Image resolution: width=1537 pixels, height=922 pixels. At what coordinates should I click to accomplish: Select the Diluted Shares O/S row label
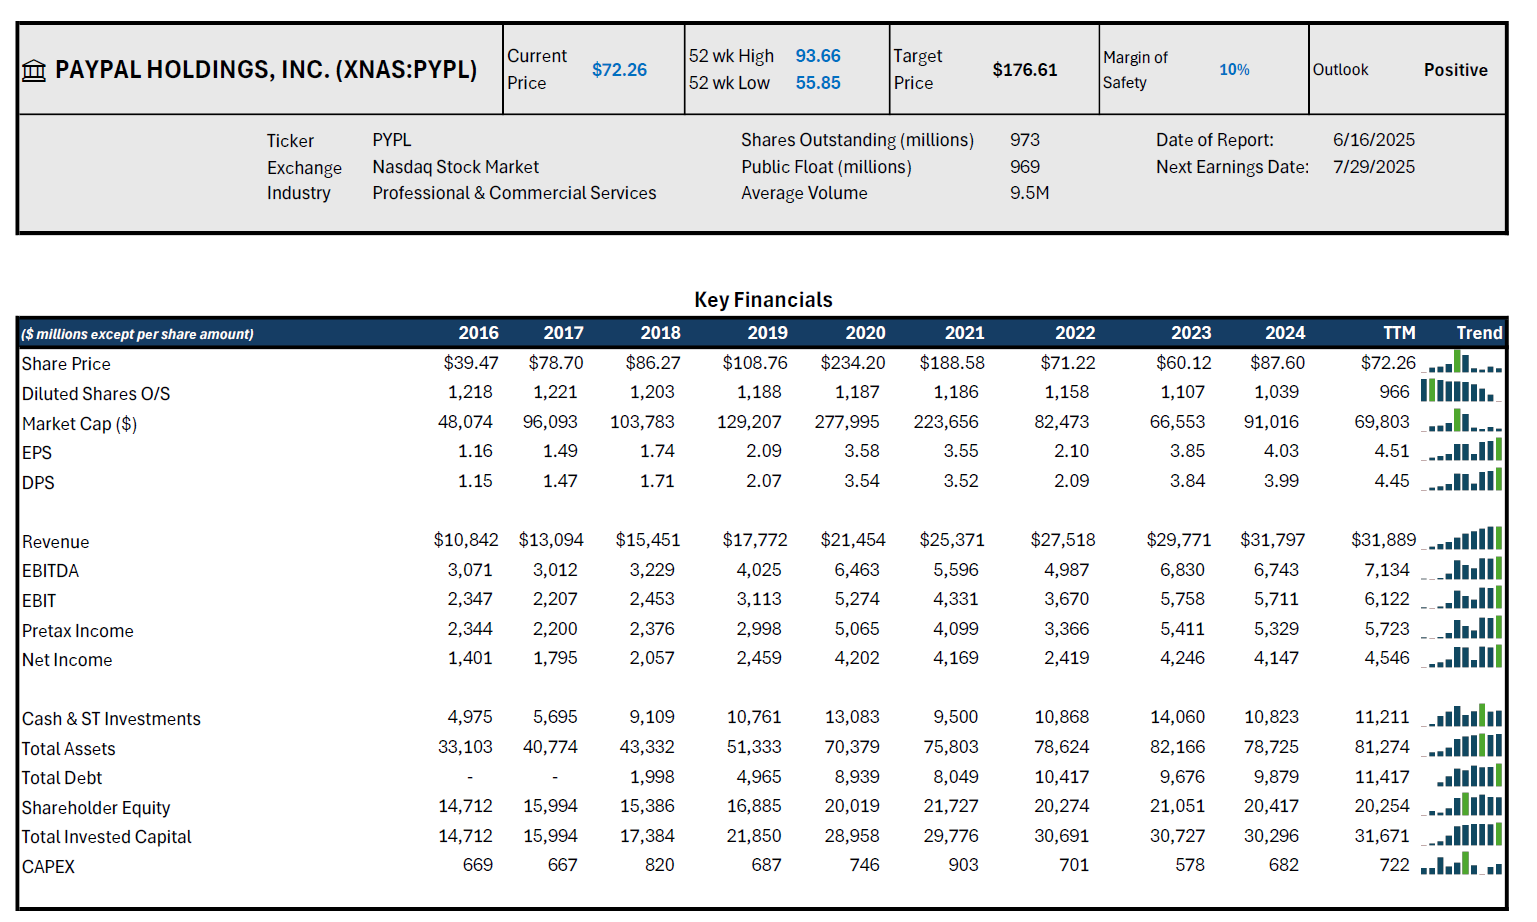click(96, 394)
